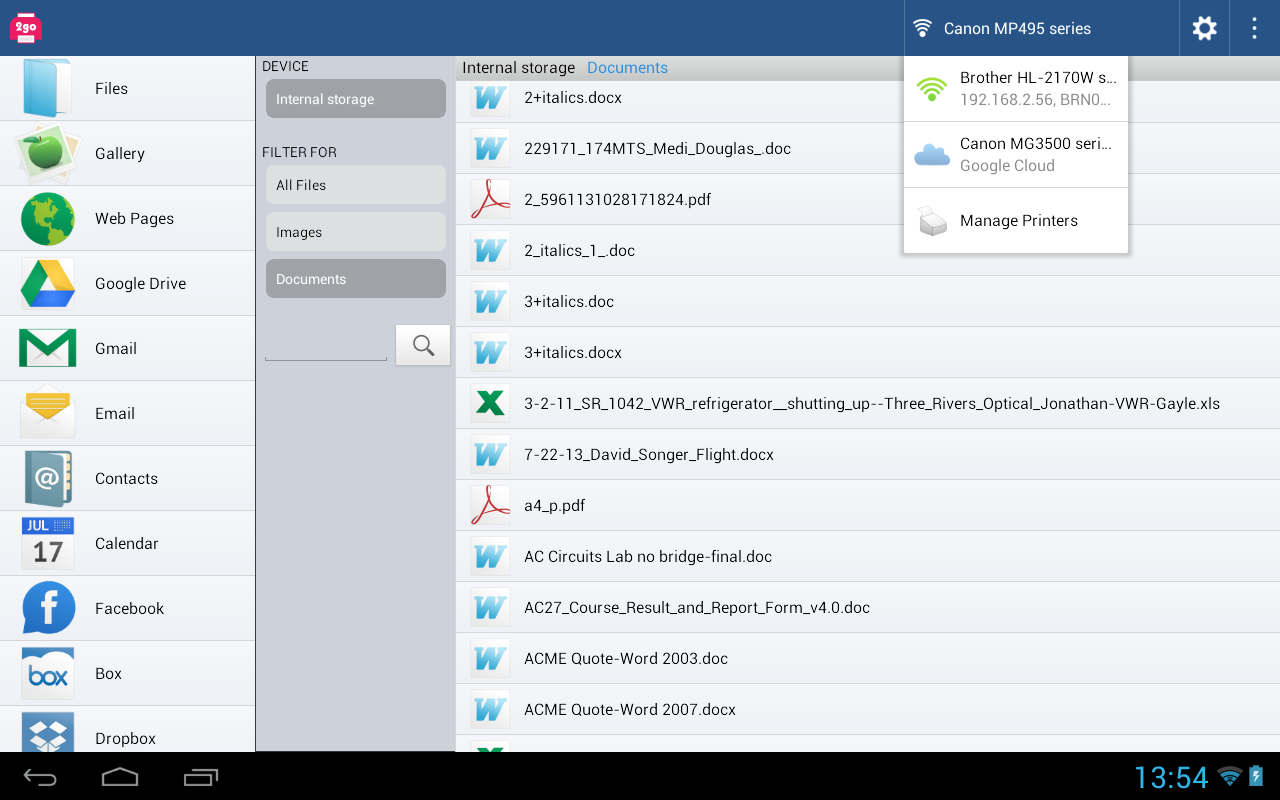Viewport: 1280px width, 800px height.
Task: Open the Gallery apple icon
Action: pyautogui.click(x=47, y=153)
